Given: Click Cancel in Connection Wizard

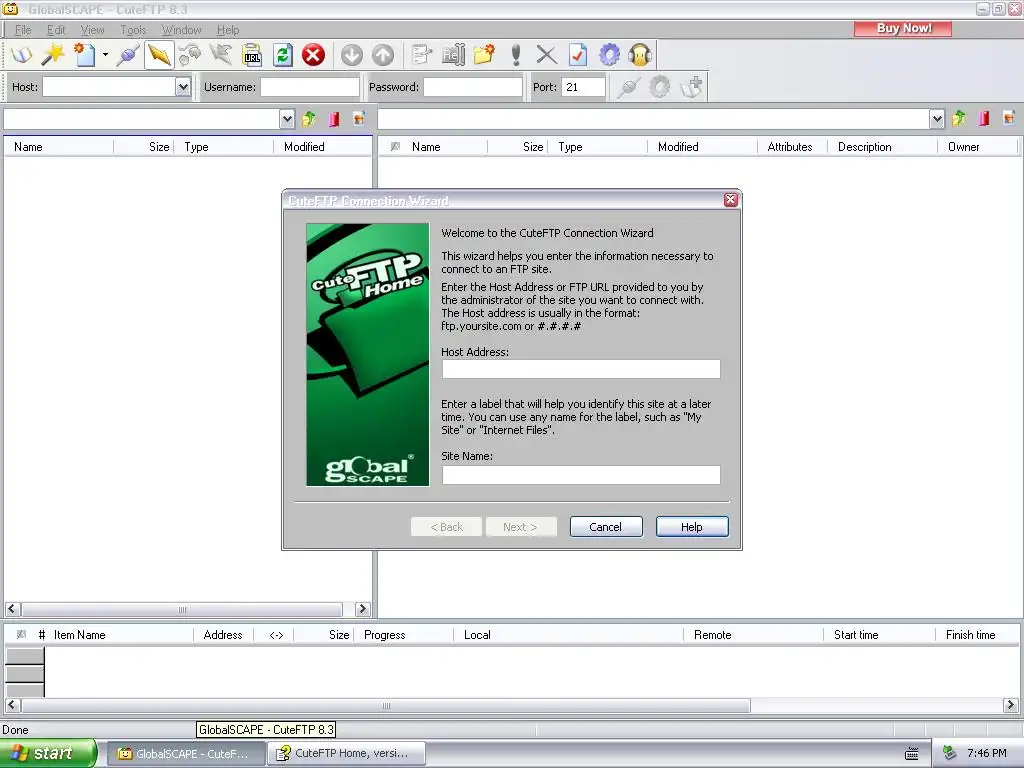Looking at the screenshot, I should (x=606, y=527).
